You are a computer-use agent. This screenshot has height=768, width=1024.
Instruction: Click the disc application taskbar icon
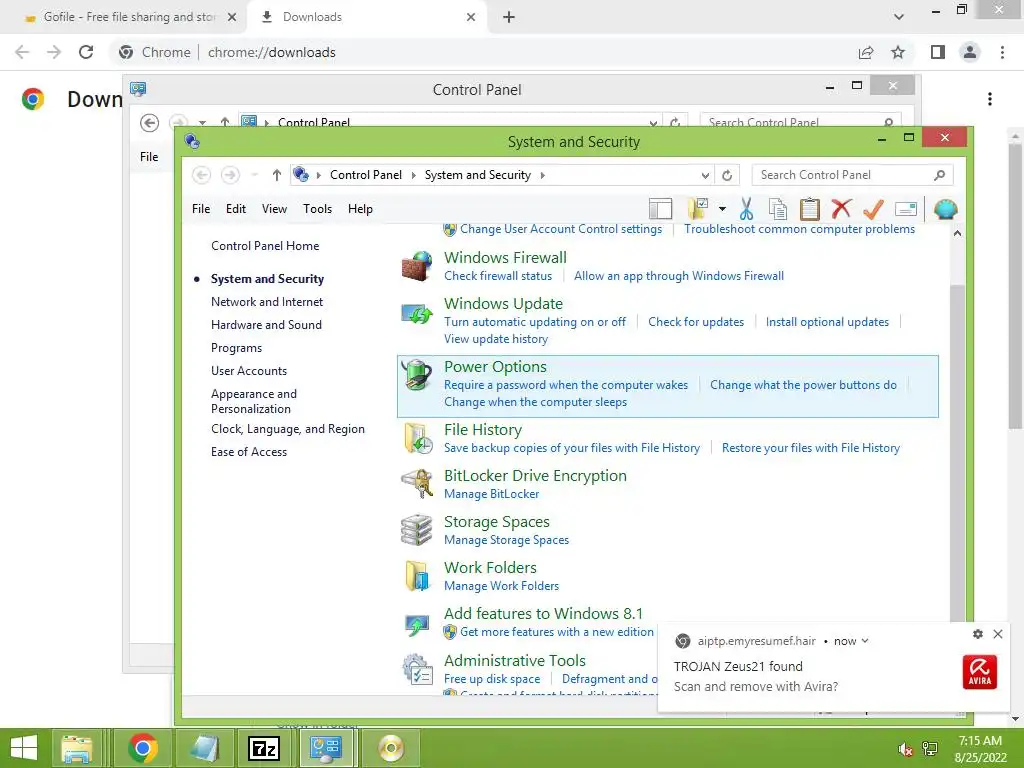[x=391, y=748]
